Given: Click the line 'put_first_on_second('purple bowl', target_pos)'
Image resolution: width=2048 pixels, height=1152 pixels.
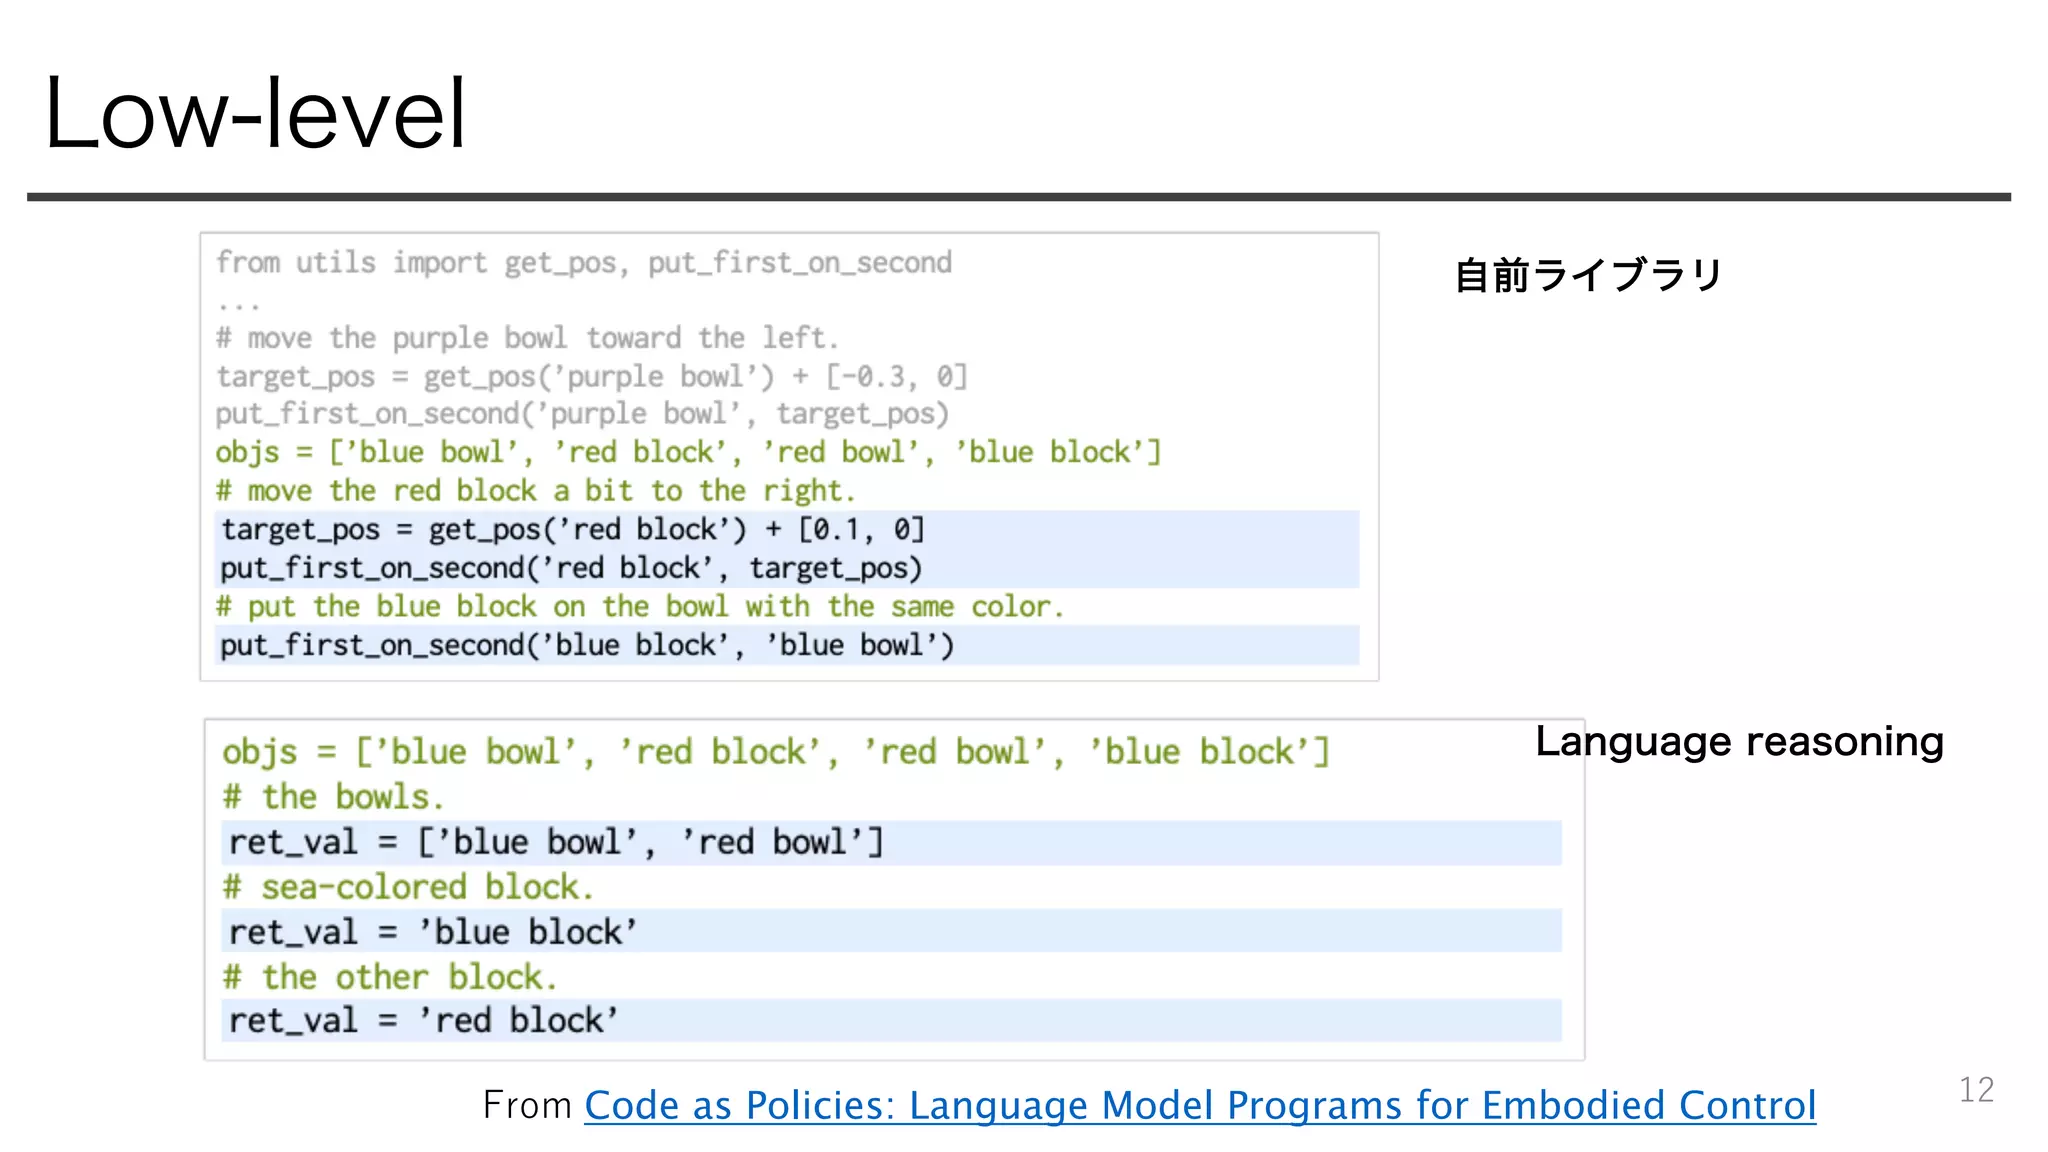Looking at the screenshot, I should pos(582,414).
